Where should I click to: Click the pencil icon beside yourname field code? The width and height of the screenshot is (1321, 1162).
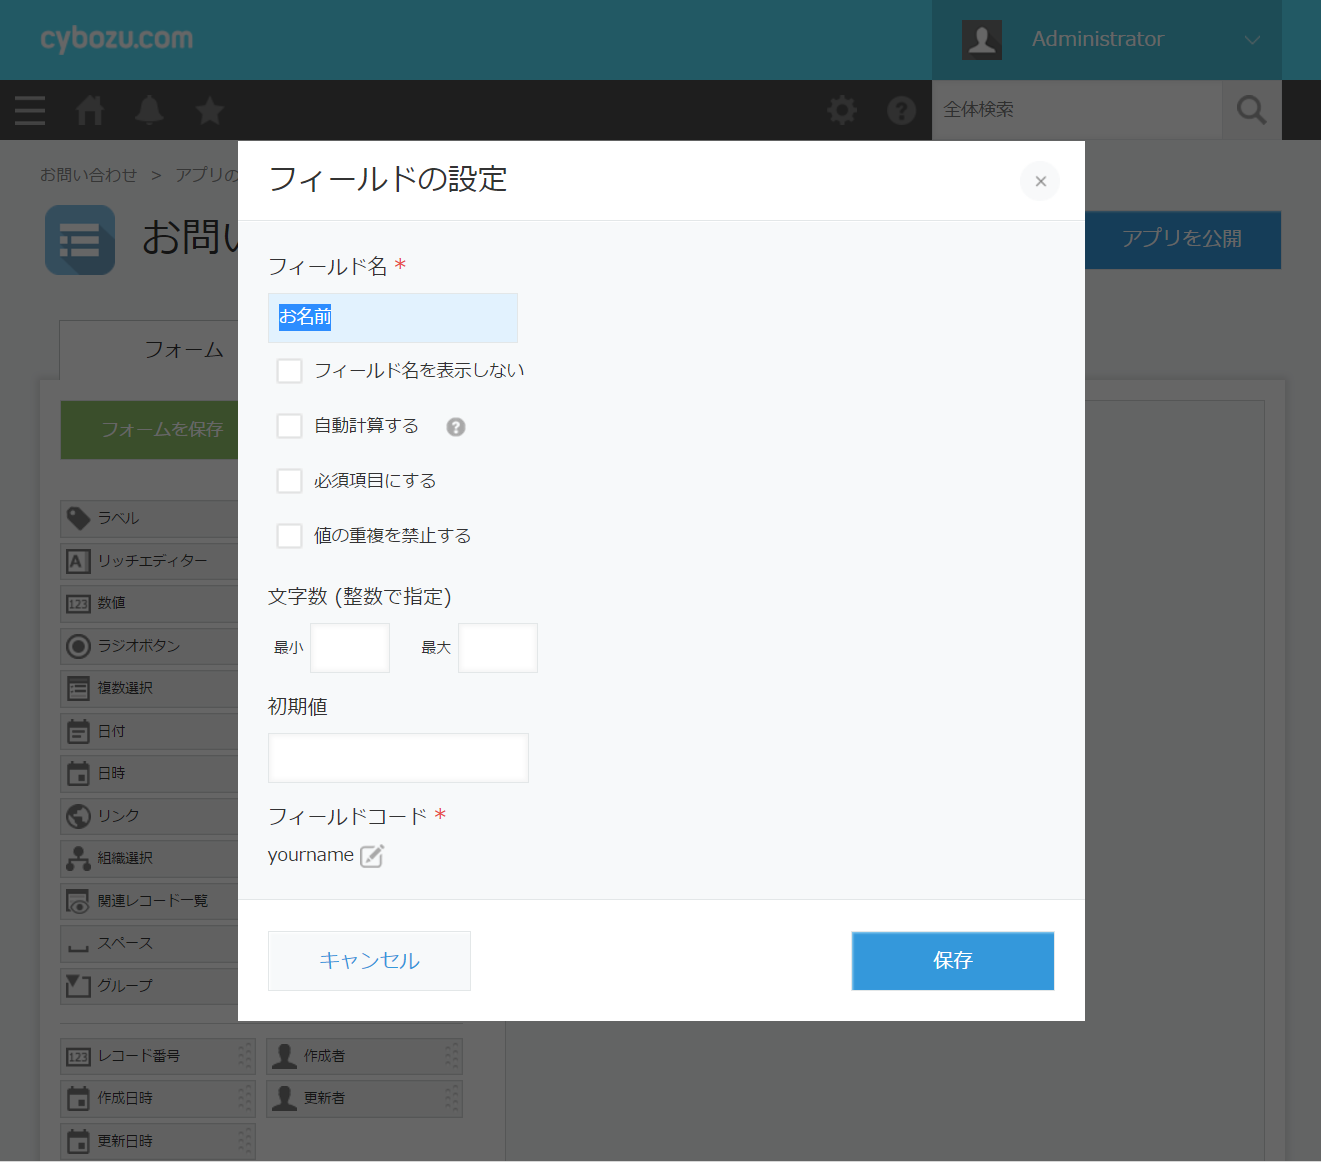(372, 856)
